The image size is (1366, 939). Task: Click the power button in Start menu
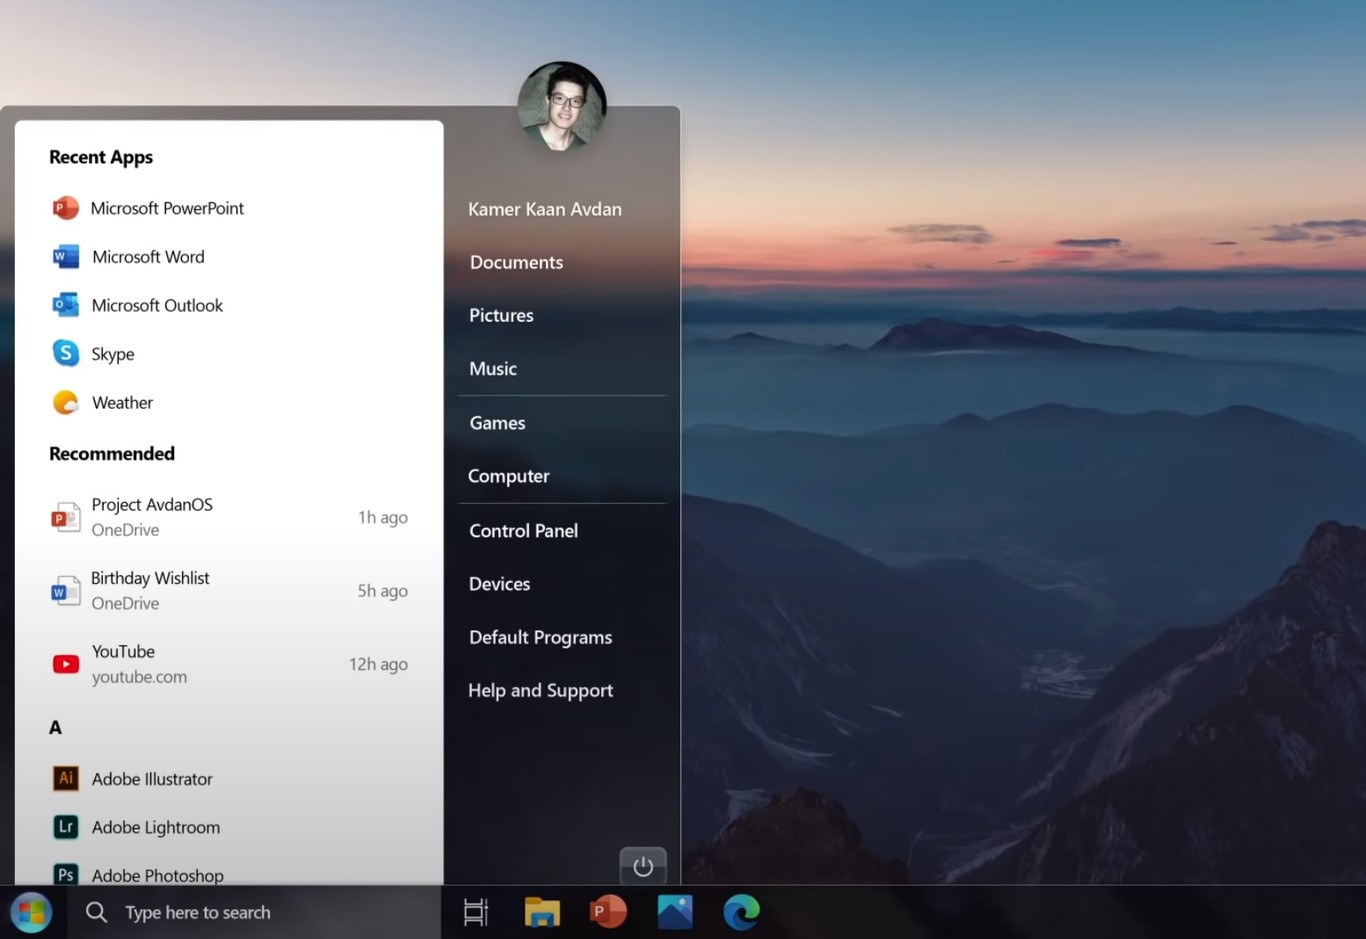(643, 866)
